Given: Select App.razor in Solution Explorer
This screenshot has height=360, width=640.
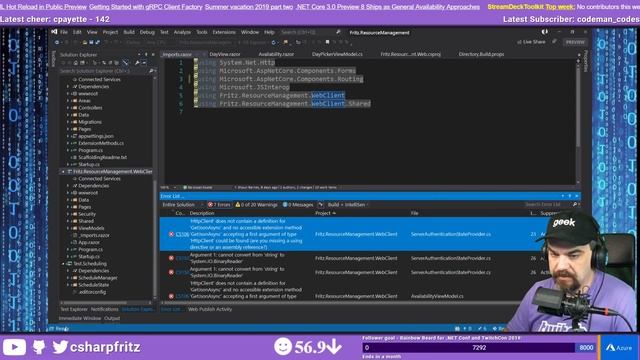Looking at the screenshot, I should coord(89,242).
